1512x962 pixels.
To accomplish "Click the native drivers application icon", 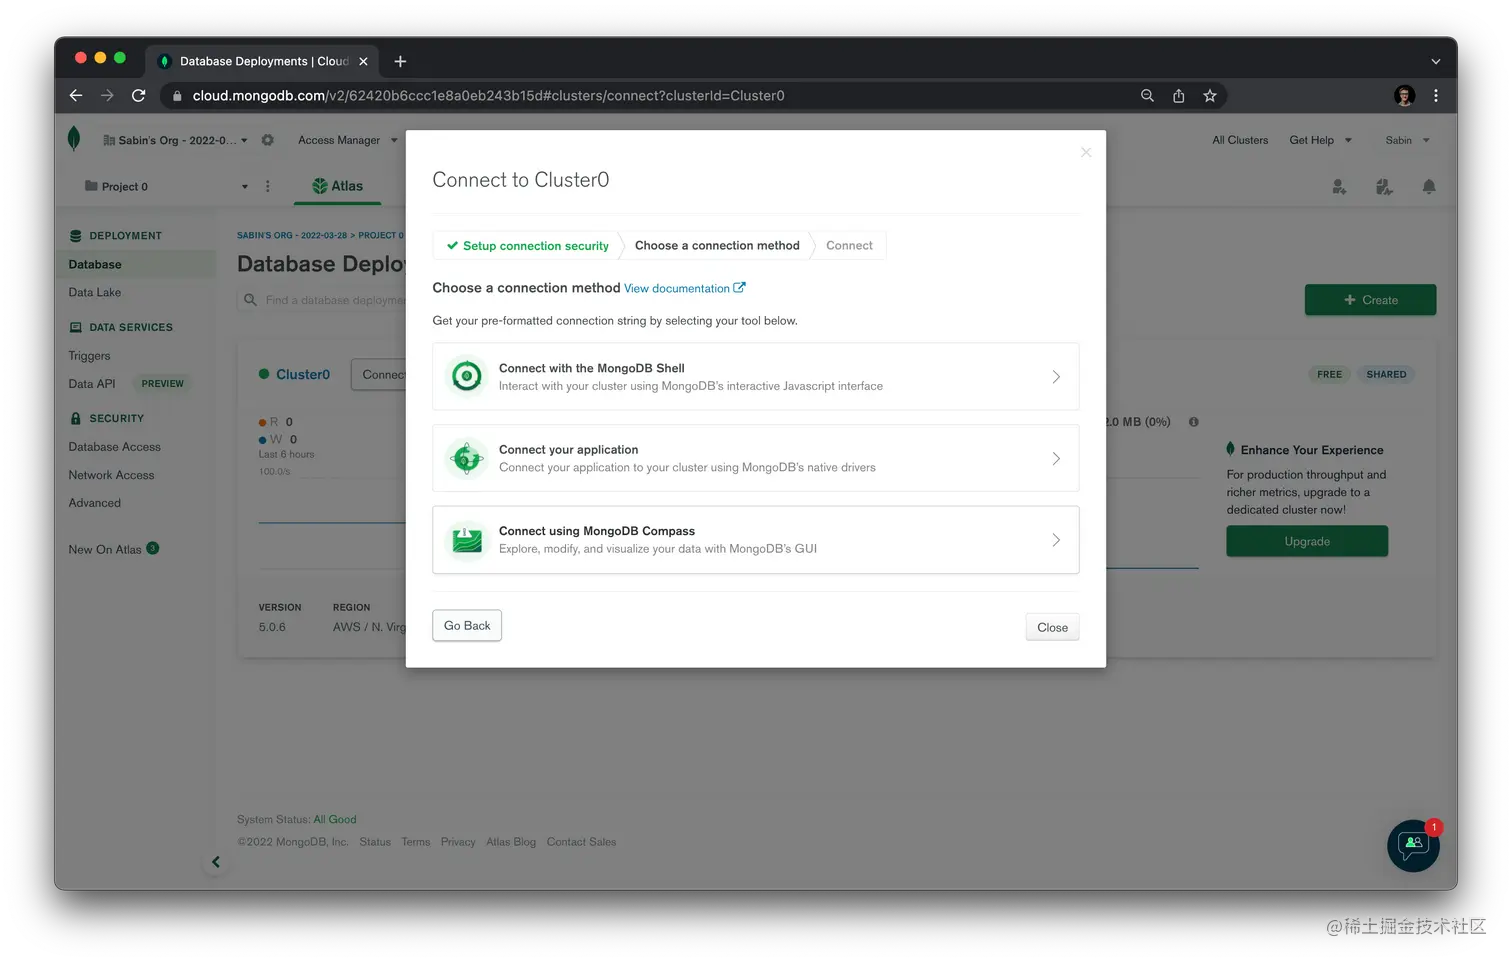I will [466, 458].
